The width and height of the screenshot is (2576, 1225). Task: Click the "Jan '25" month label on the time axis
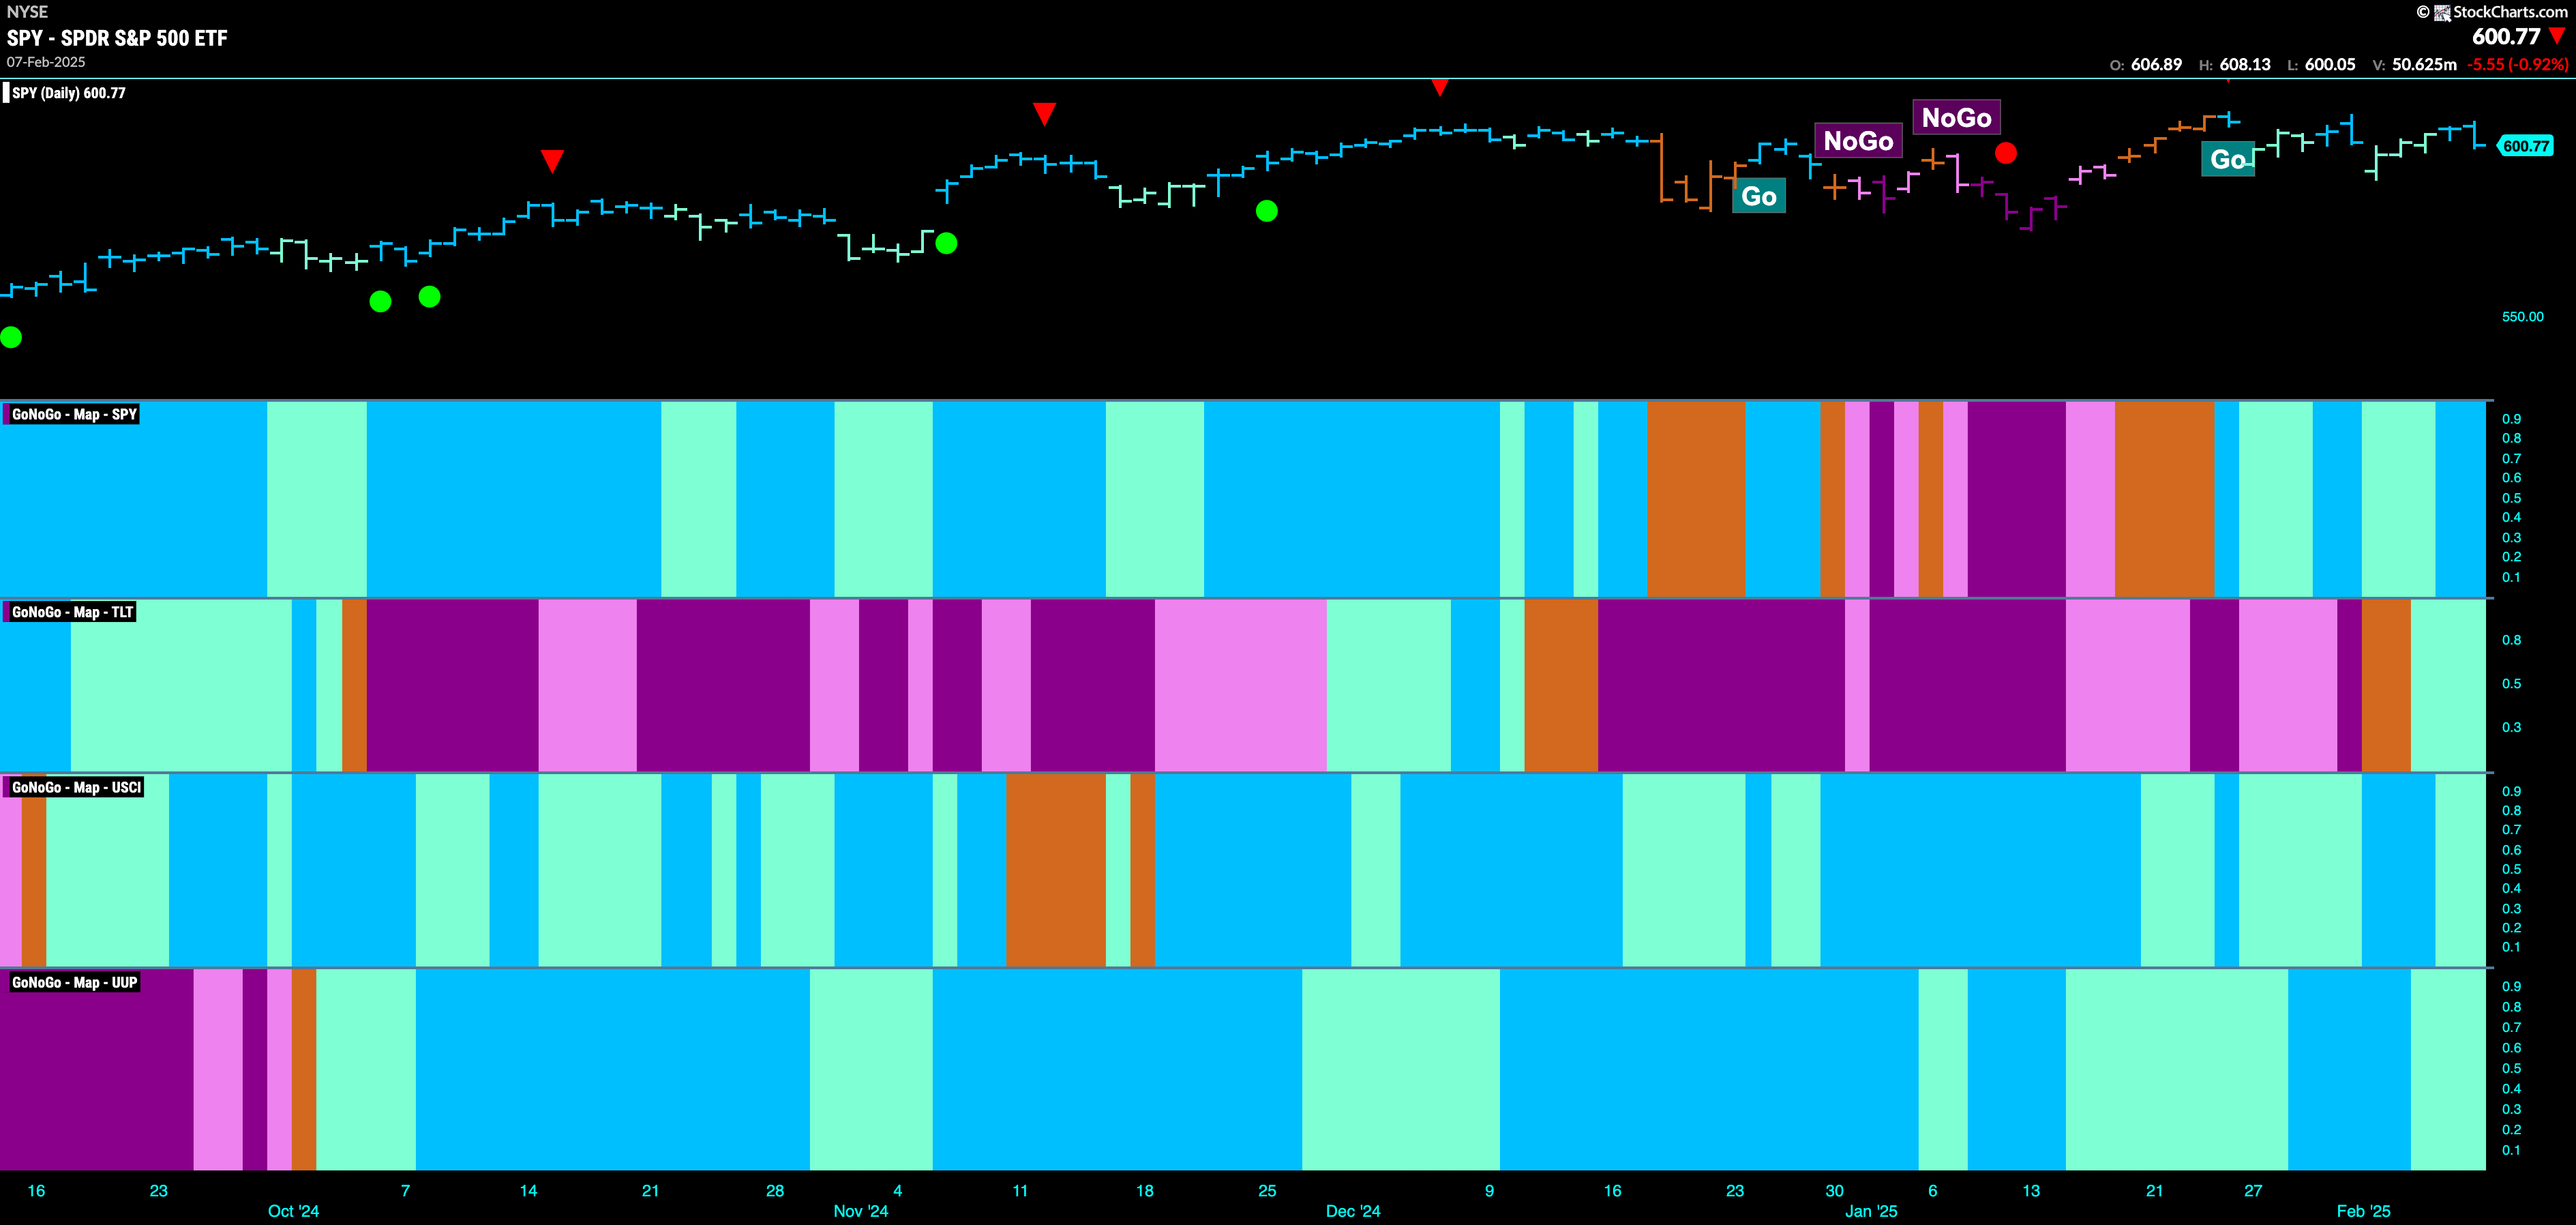[1871, 1211]
